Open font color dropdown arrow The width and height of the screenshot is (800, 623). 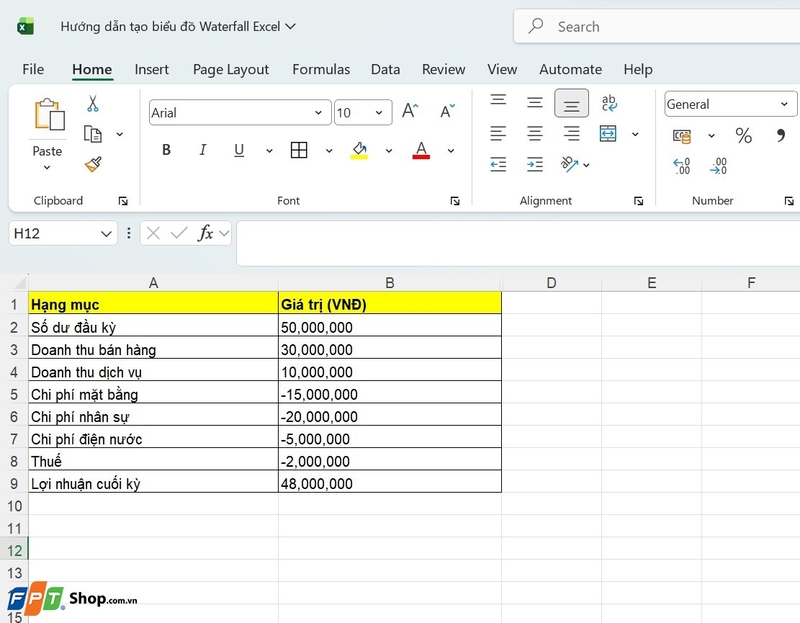(x=451, y=151)
